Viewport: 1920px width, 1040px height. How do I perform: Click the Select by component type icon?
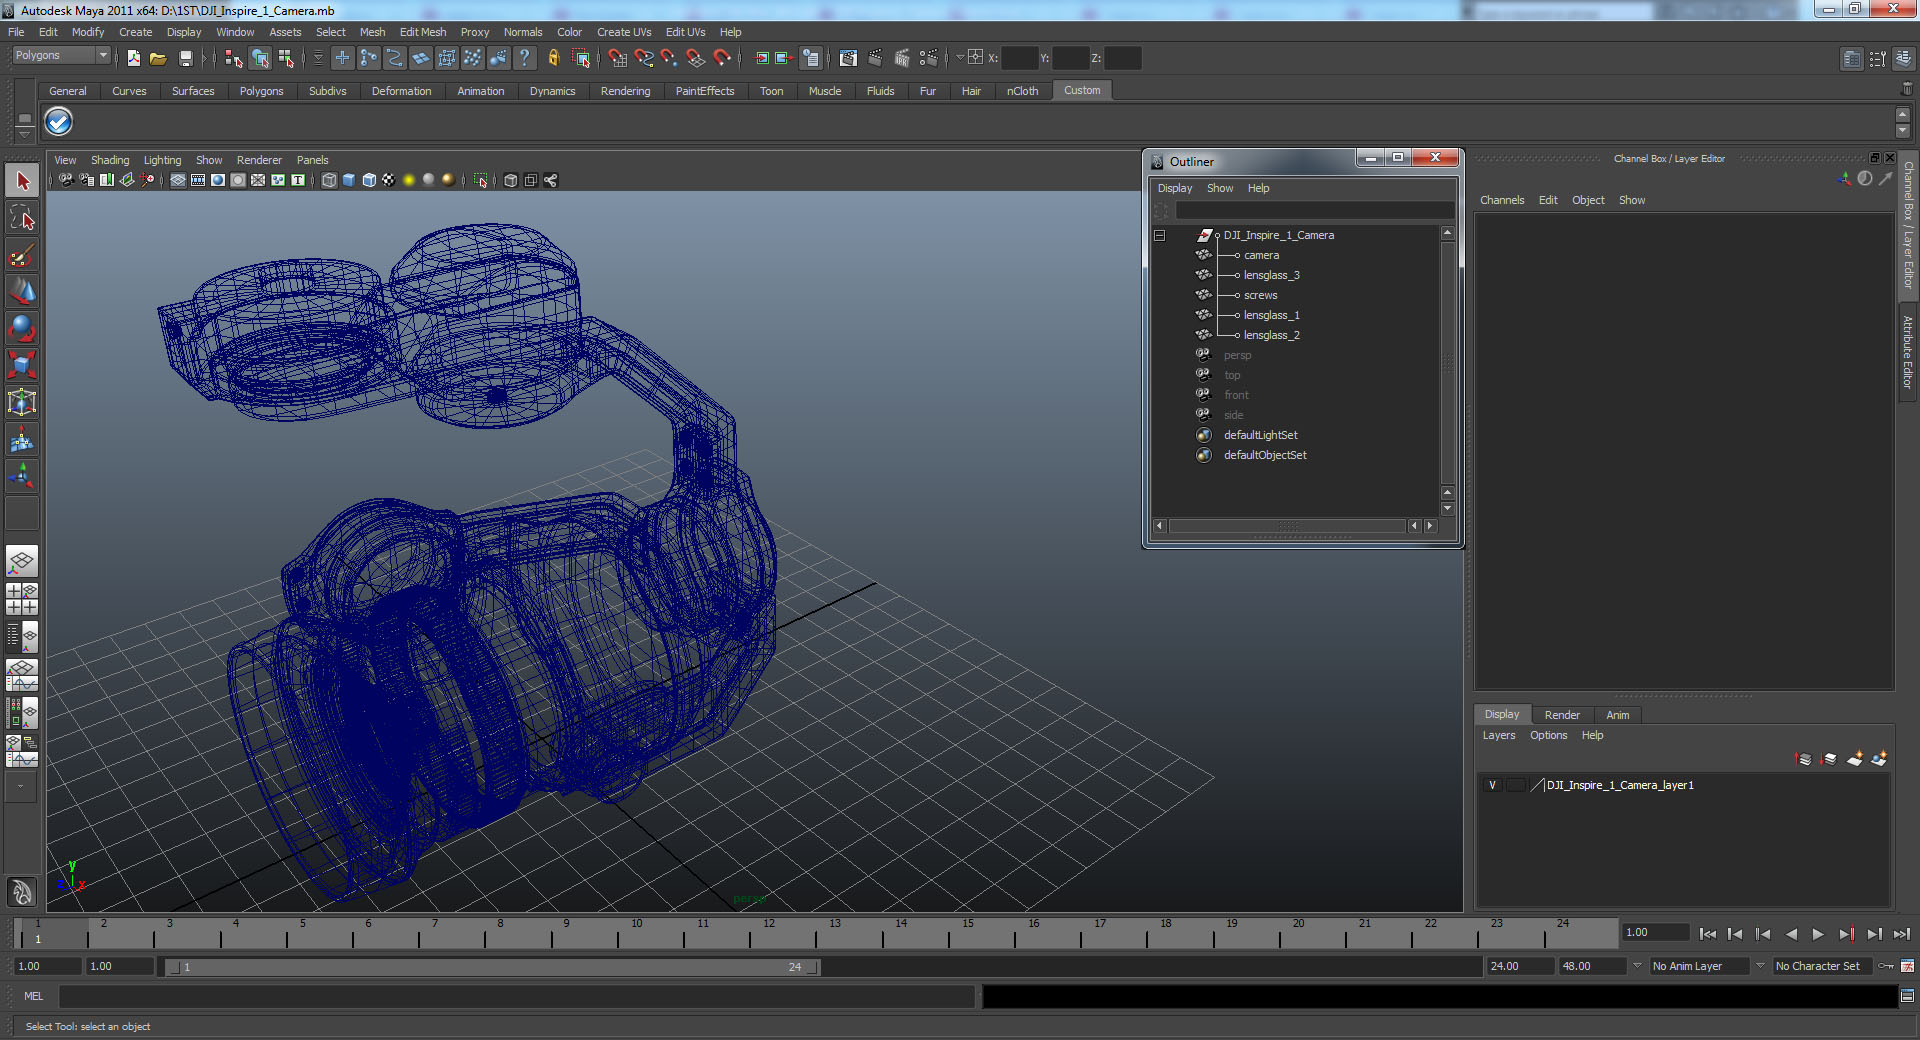tap(286, 58)
